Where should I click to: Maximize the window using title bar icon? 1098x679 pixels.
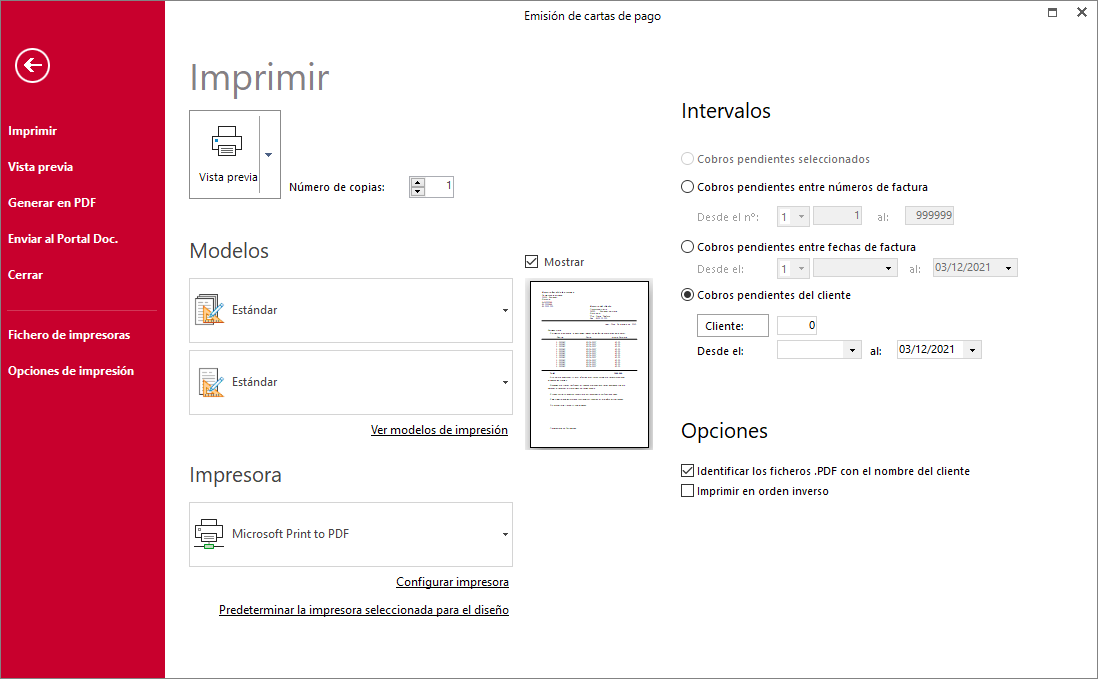(x=1052, y=14)
